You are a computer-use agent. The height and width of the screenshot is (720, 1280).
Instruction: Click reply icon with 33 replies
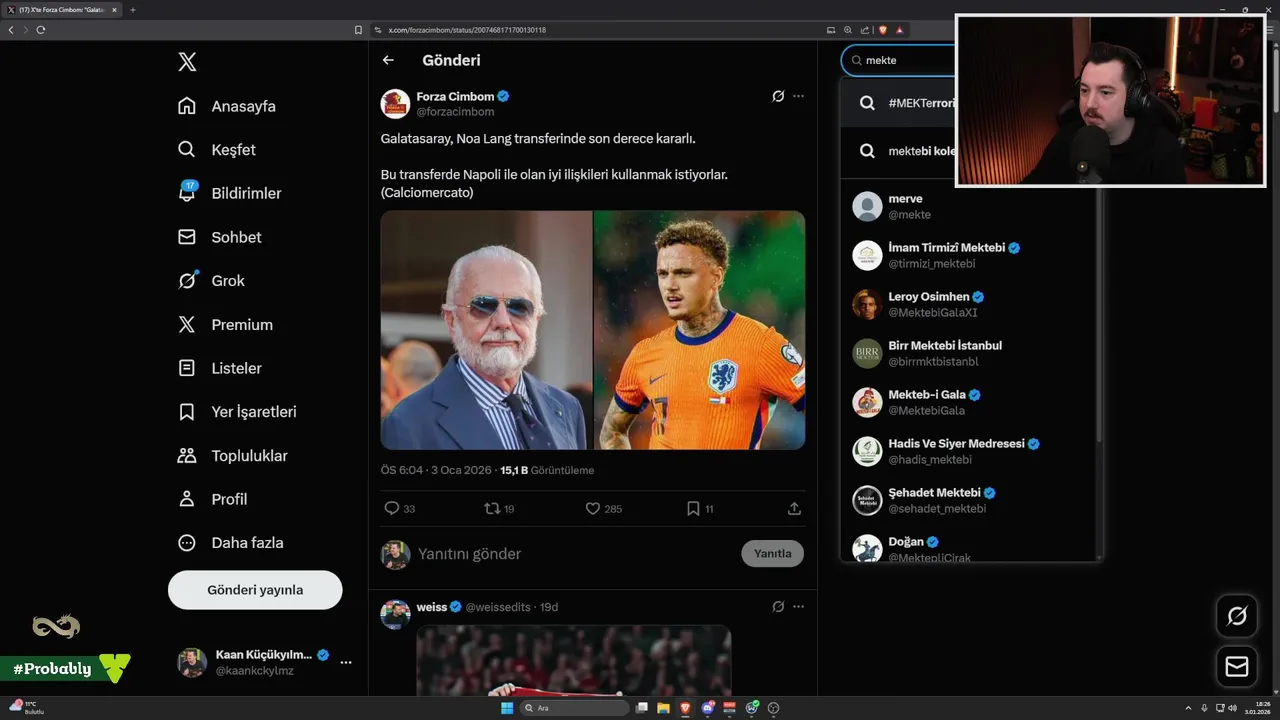point(392,508)
